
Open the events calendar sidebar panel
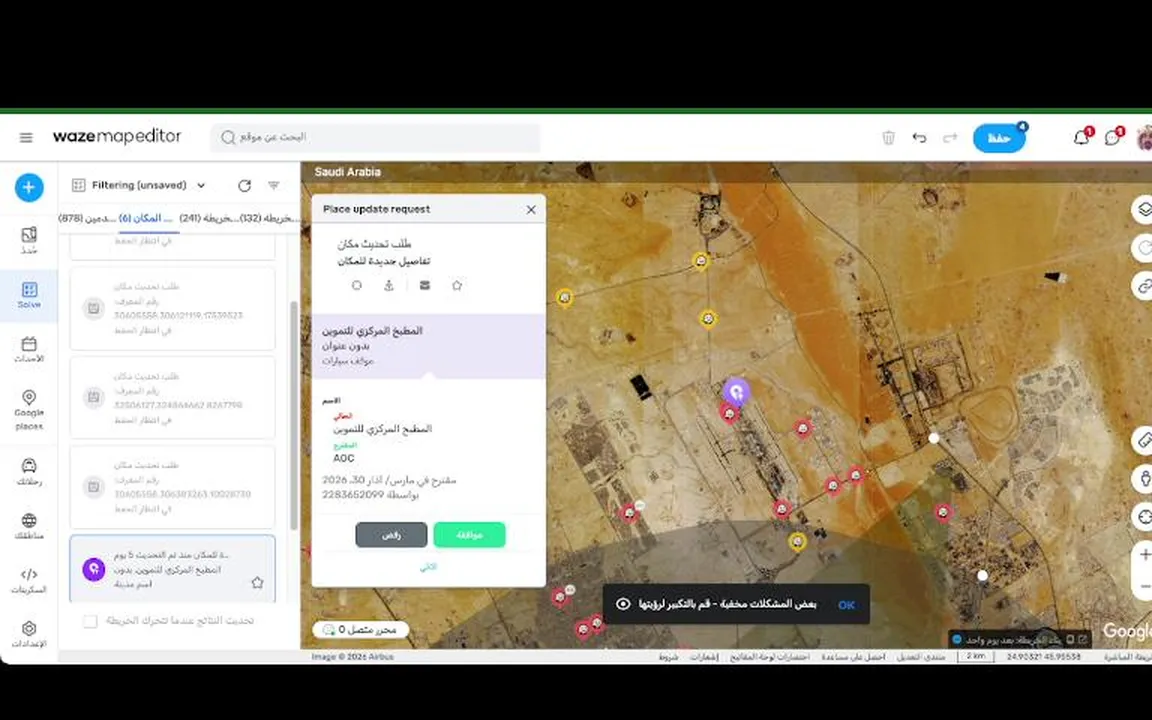coord(29,350)
